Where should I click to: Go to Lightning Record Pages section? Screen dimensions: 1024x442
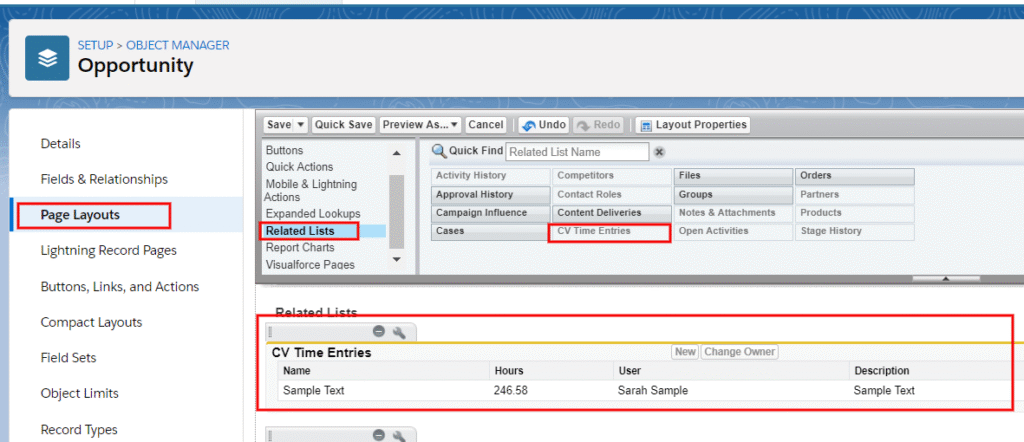[x=108, y=250]
